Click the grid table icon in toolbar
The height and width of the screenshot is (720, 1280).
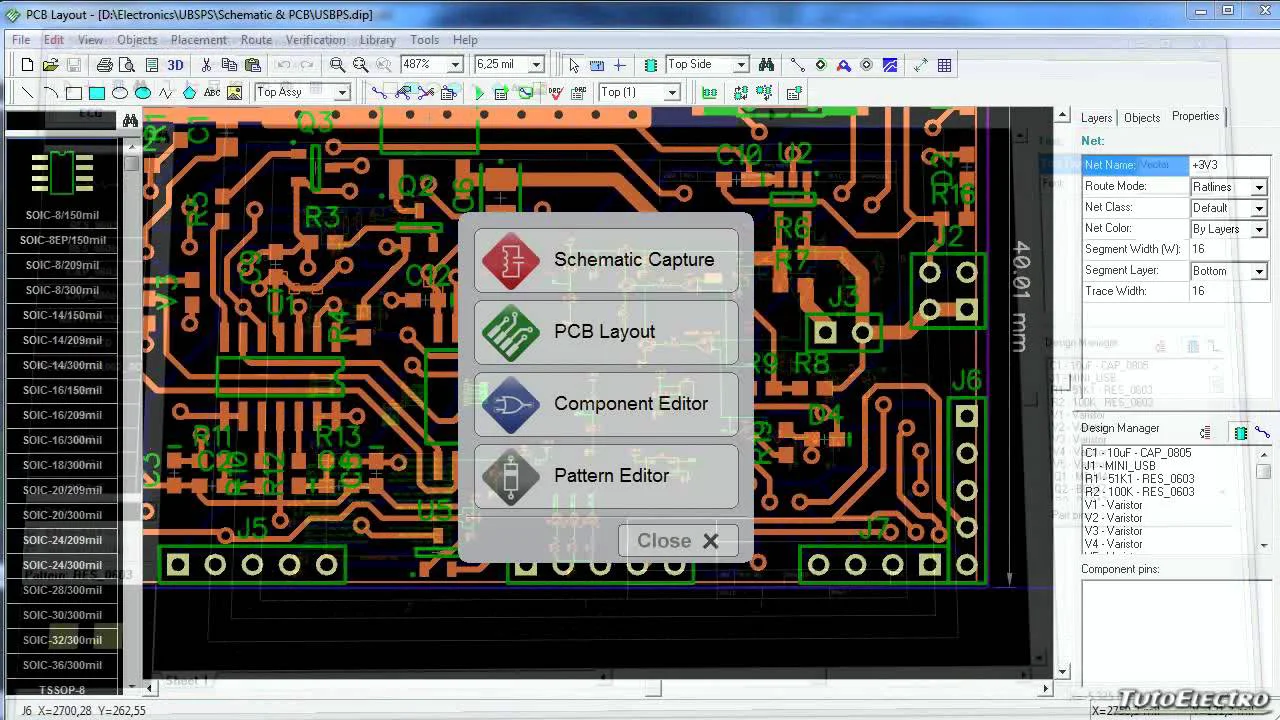pyautogui.click(x=944, y=65)
